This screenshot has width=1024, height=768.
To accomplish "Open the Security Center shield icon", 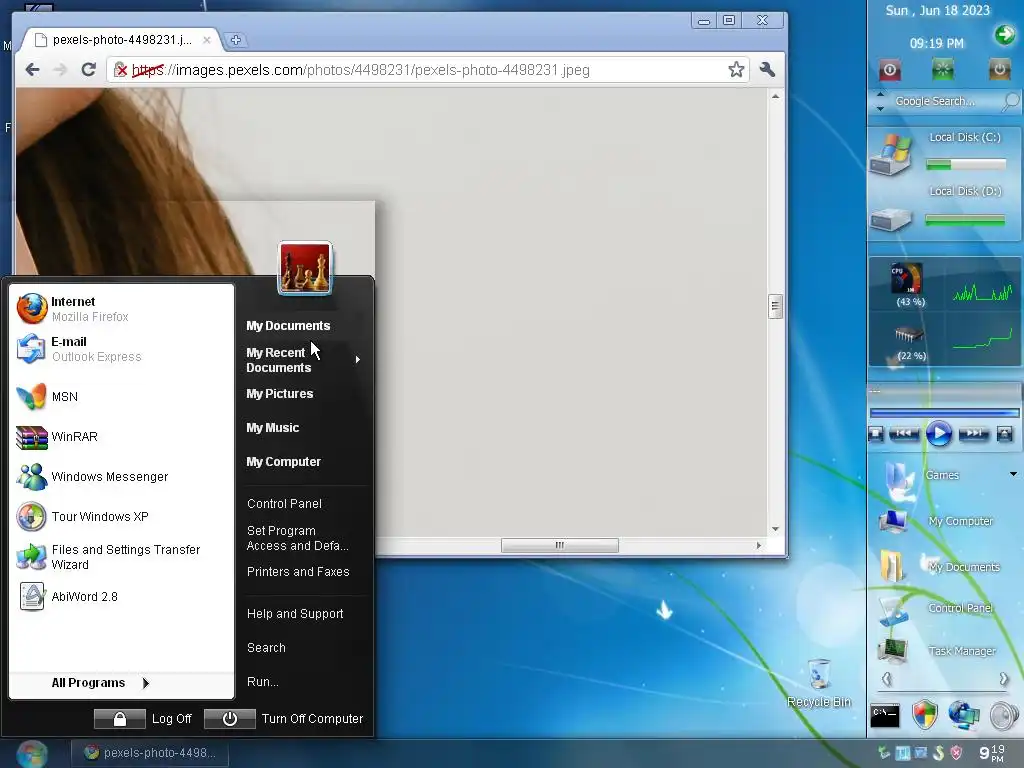I will pyautogui.click(x=925, y=715).
